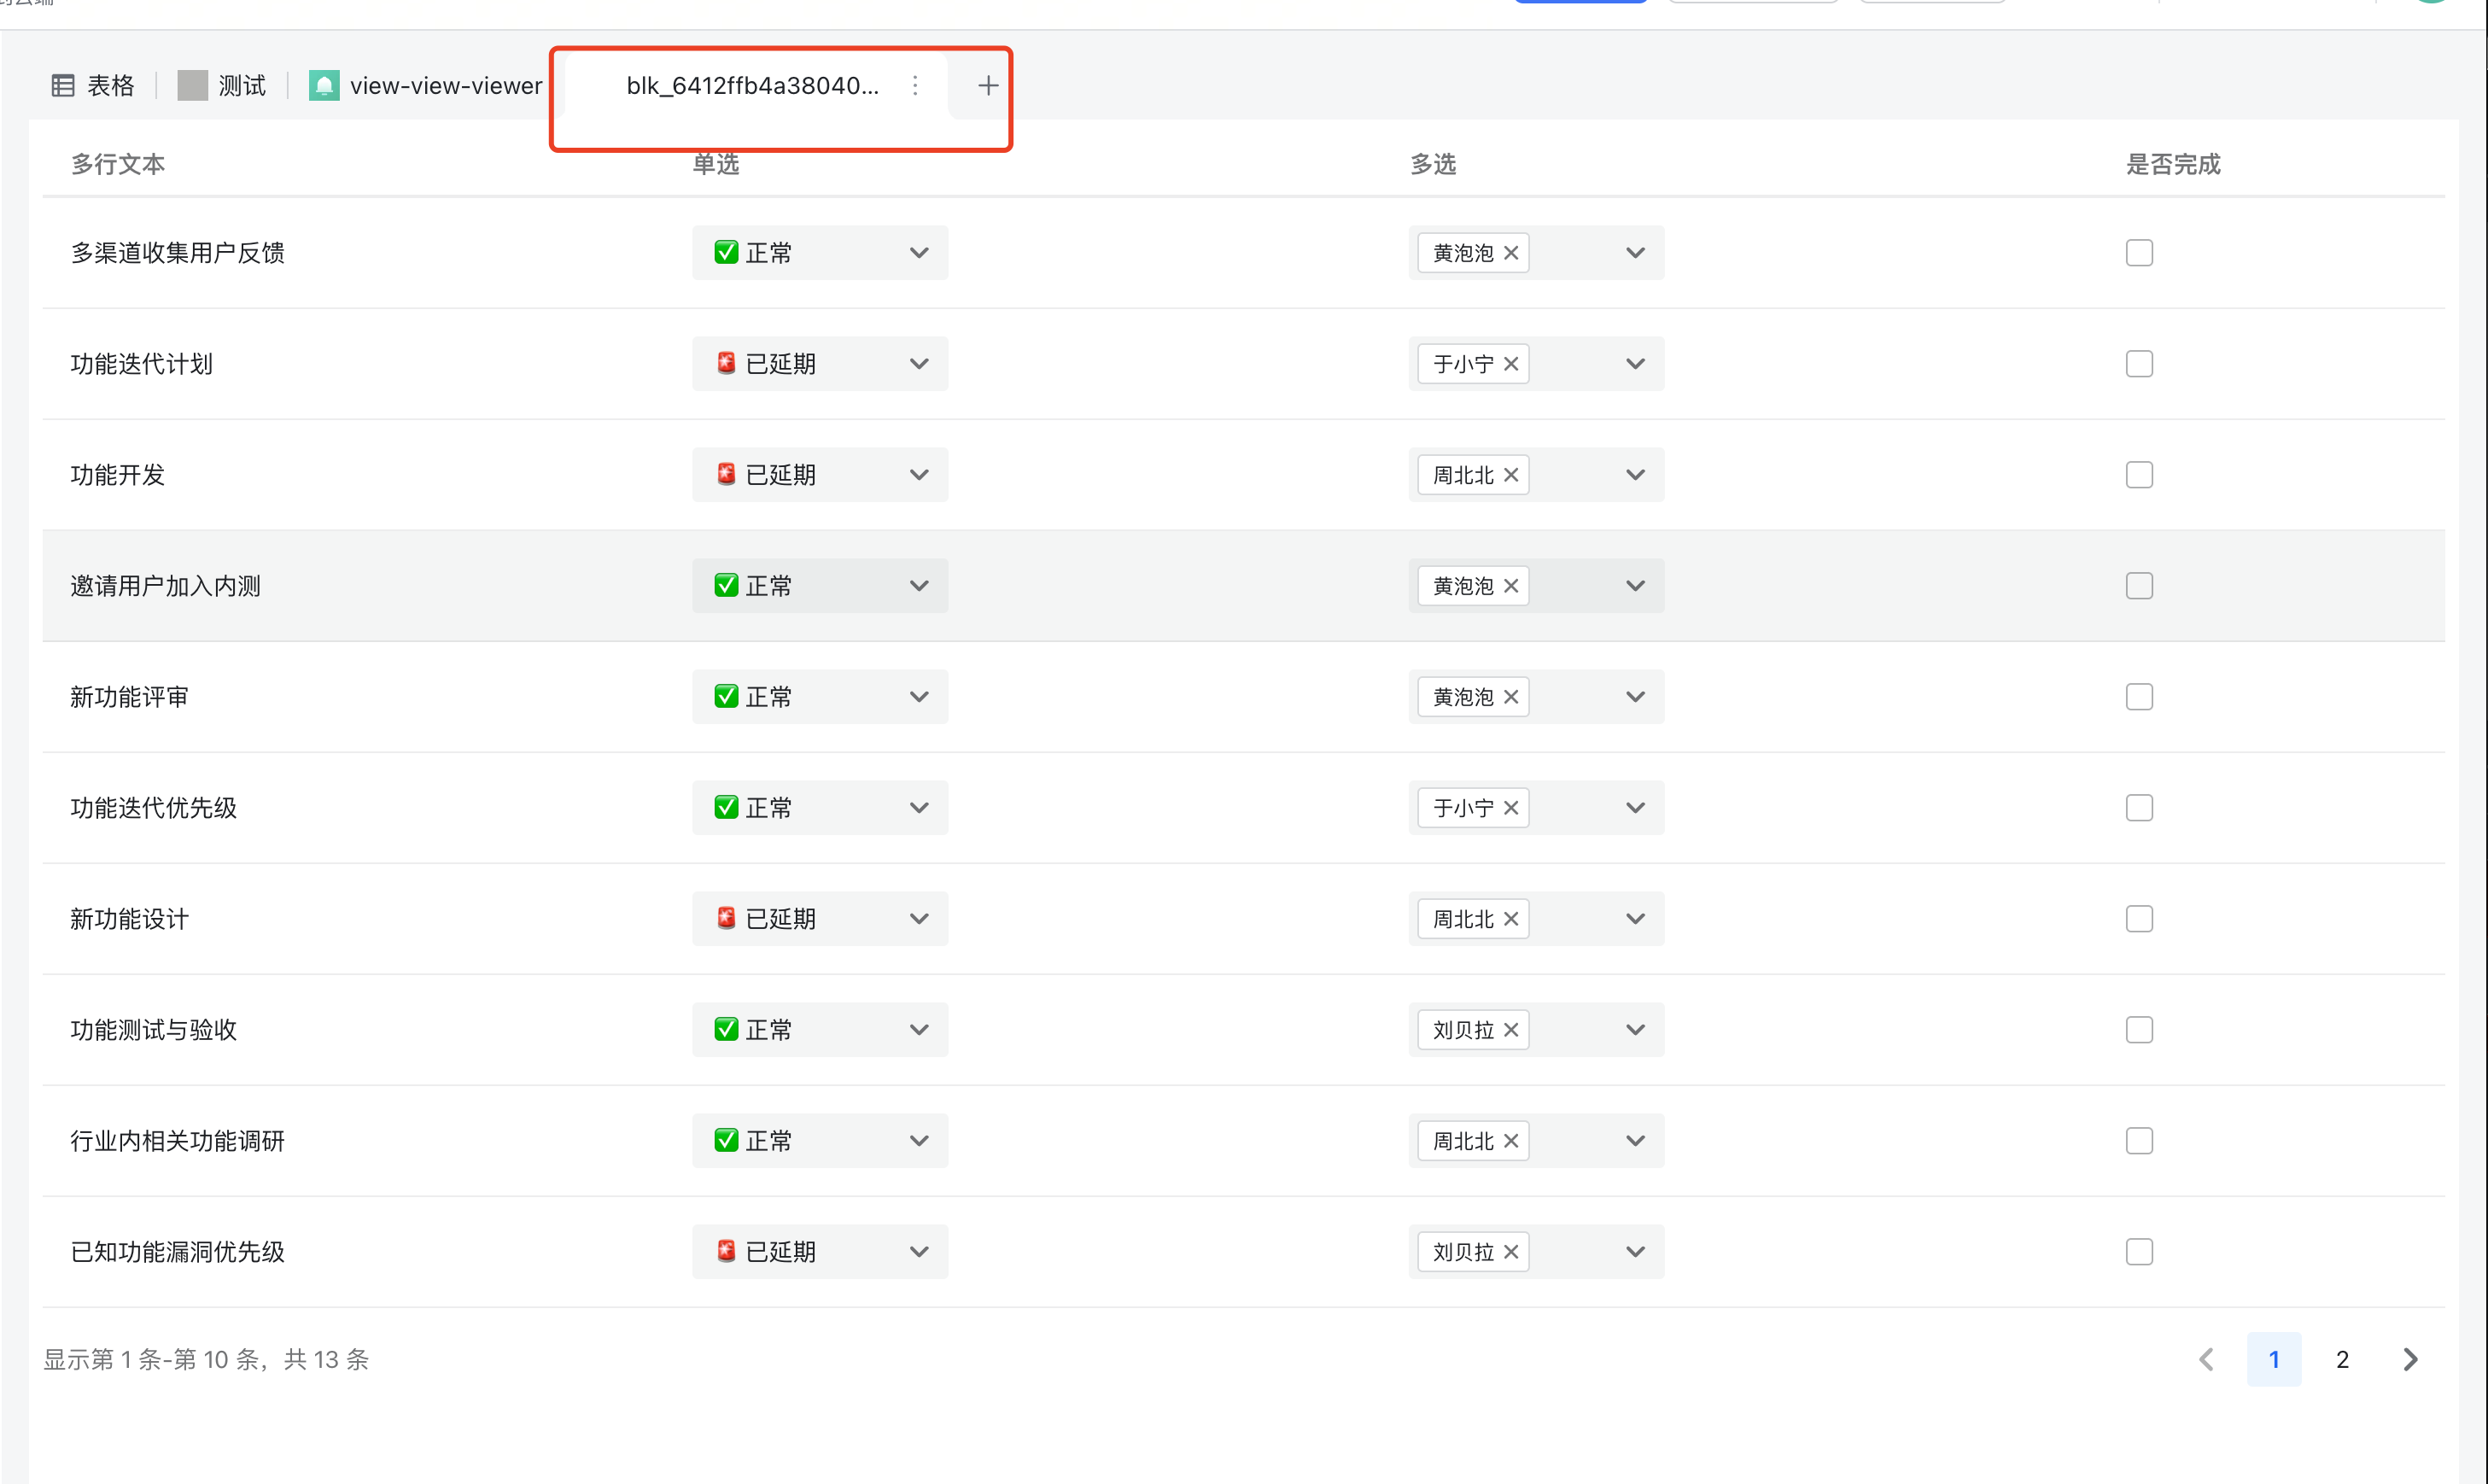Switch to the 表格 view tab
Screen dimensions: 2488x1484
pyautogui.click(x=93, y=86)
